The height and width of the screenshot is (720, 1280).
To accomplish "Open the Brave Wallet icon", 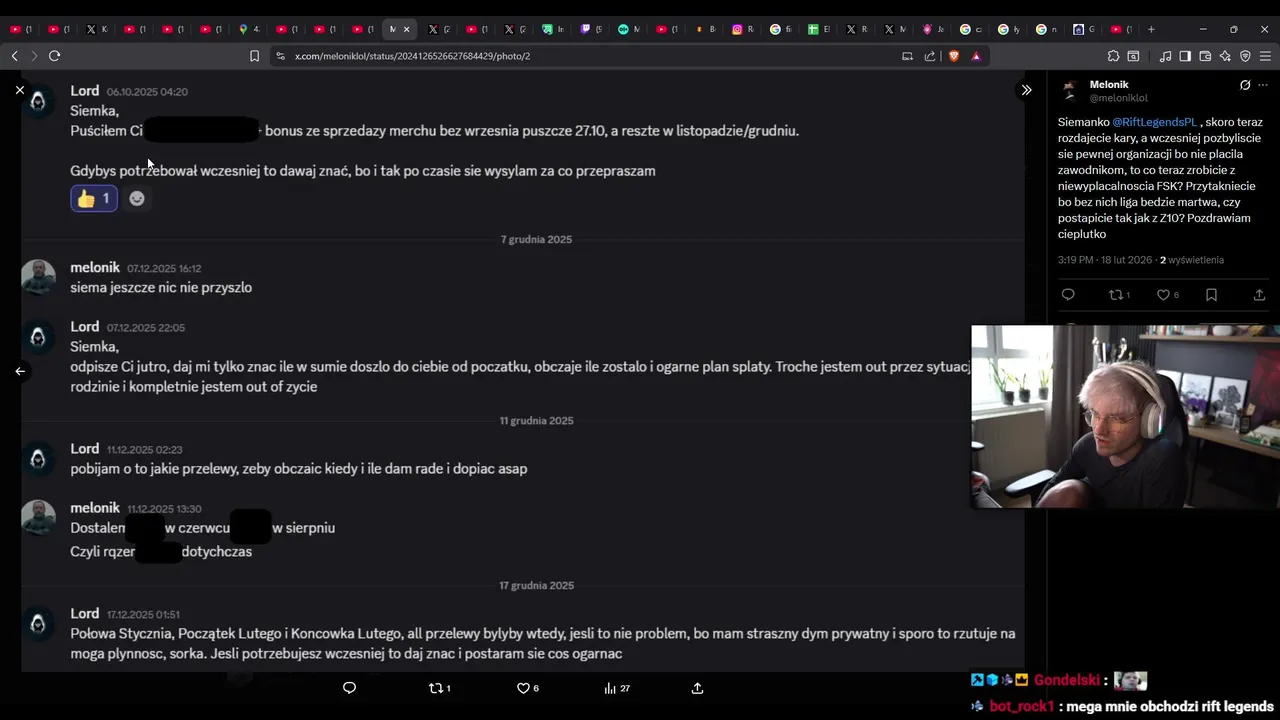I will [x=1205, y=56].
